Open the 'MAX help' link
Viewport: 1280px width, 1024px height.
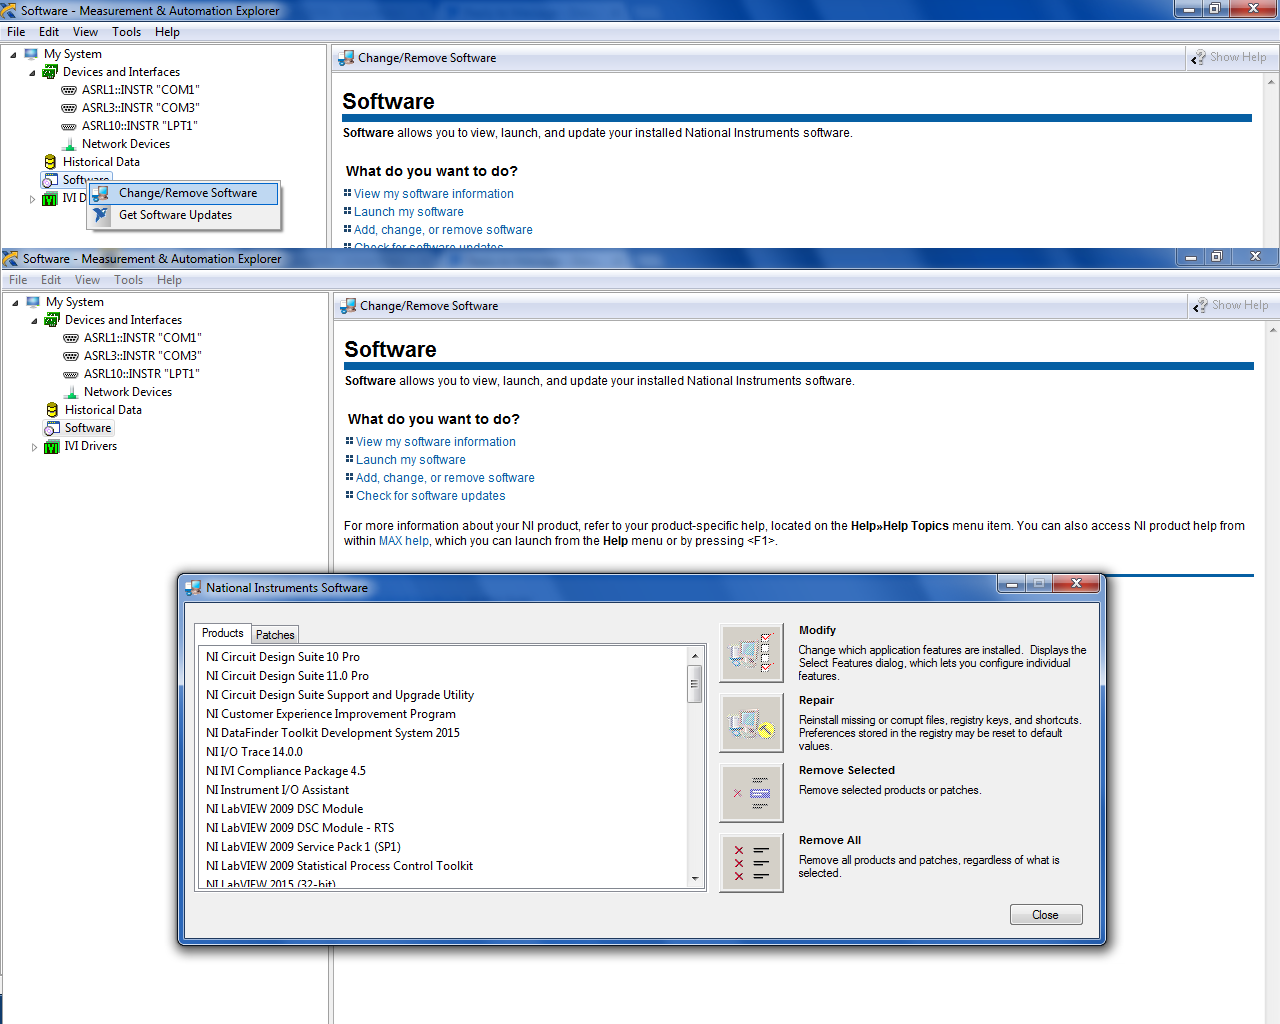tap(404, 541)
